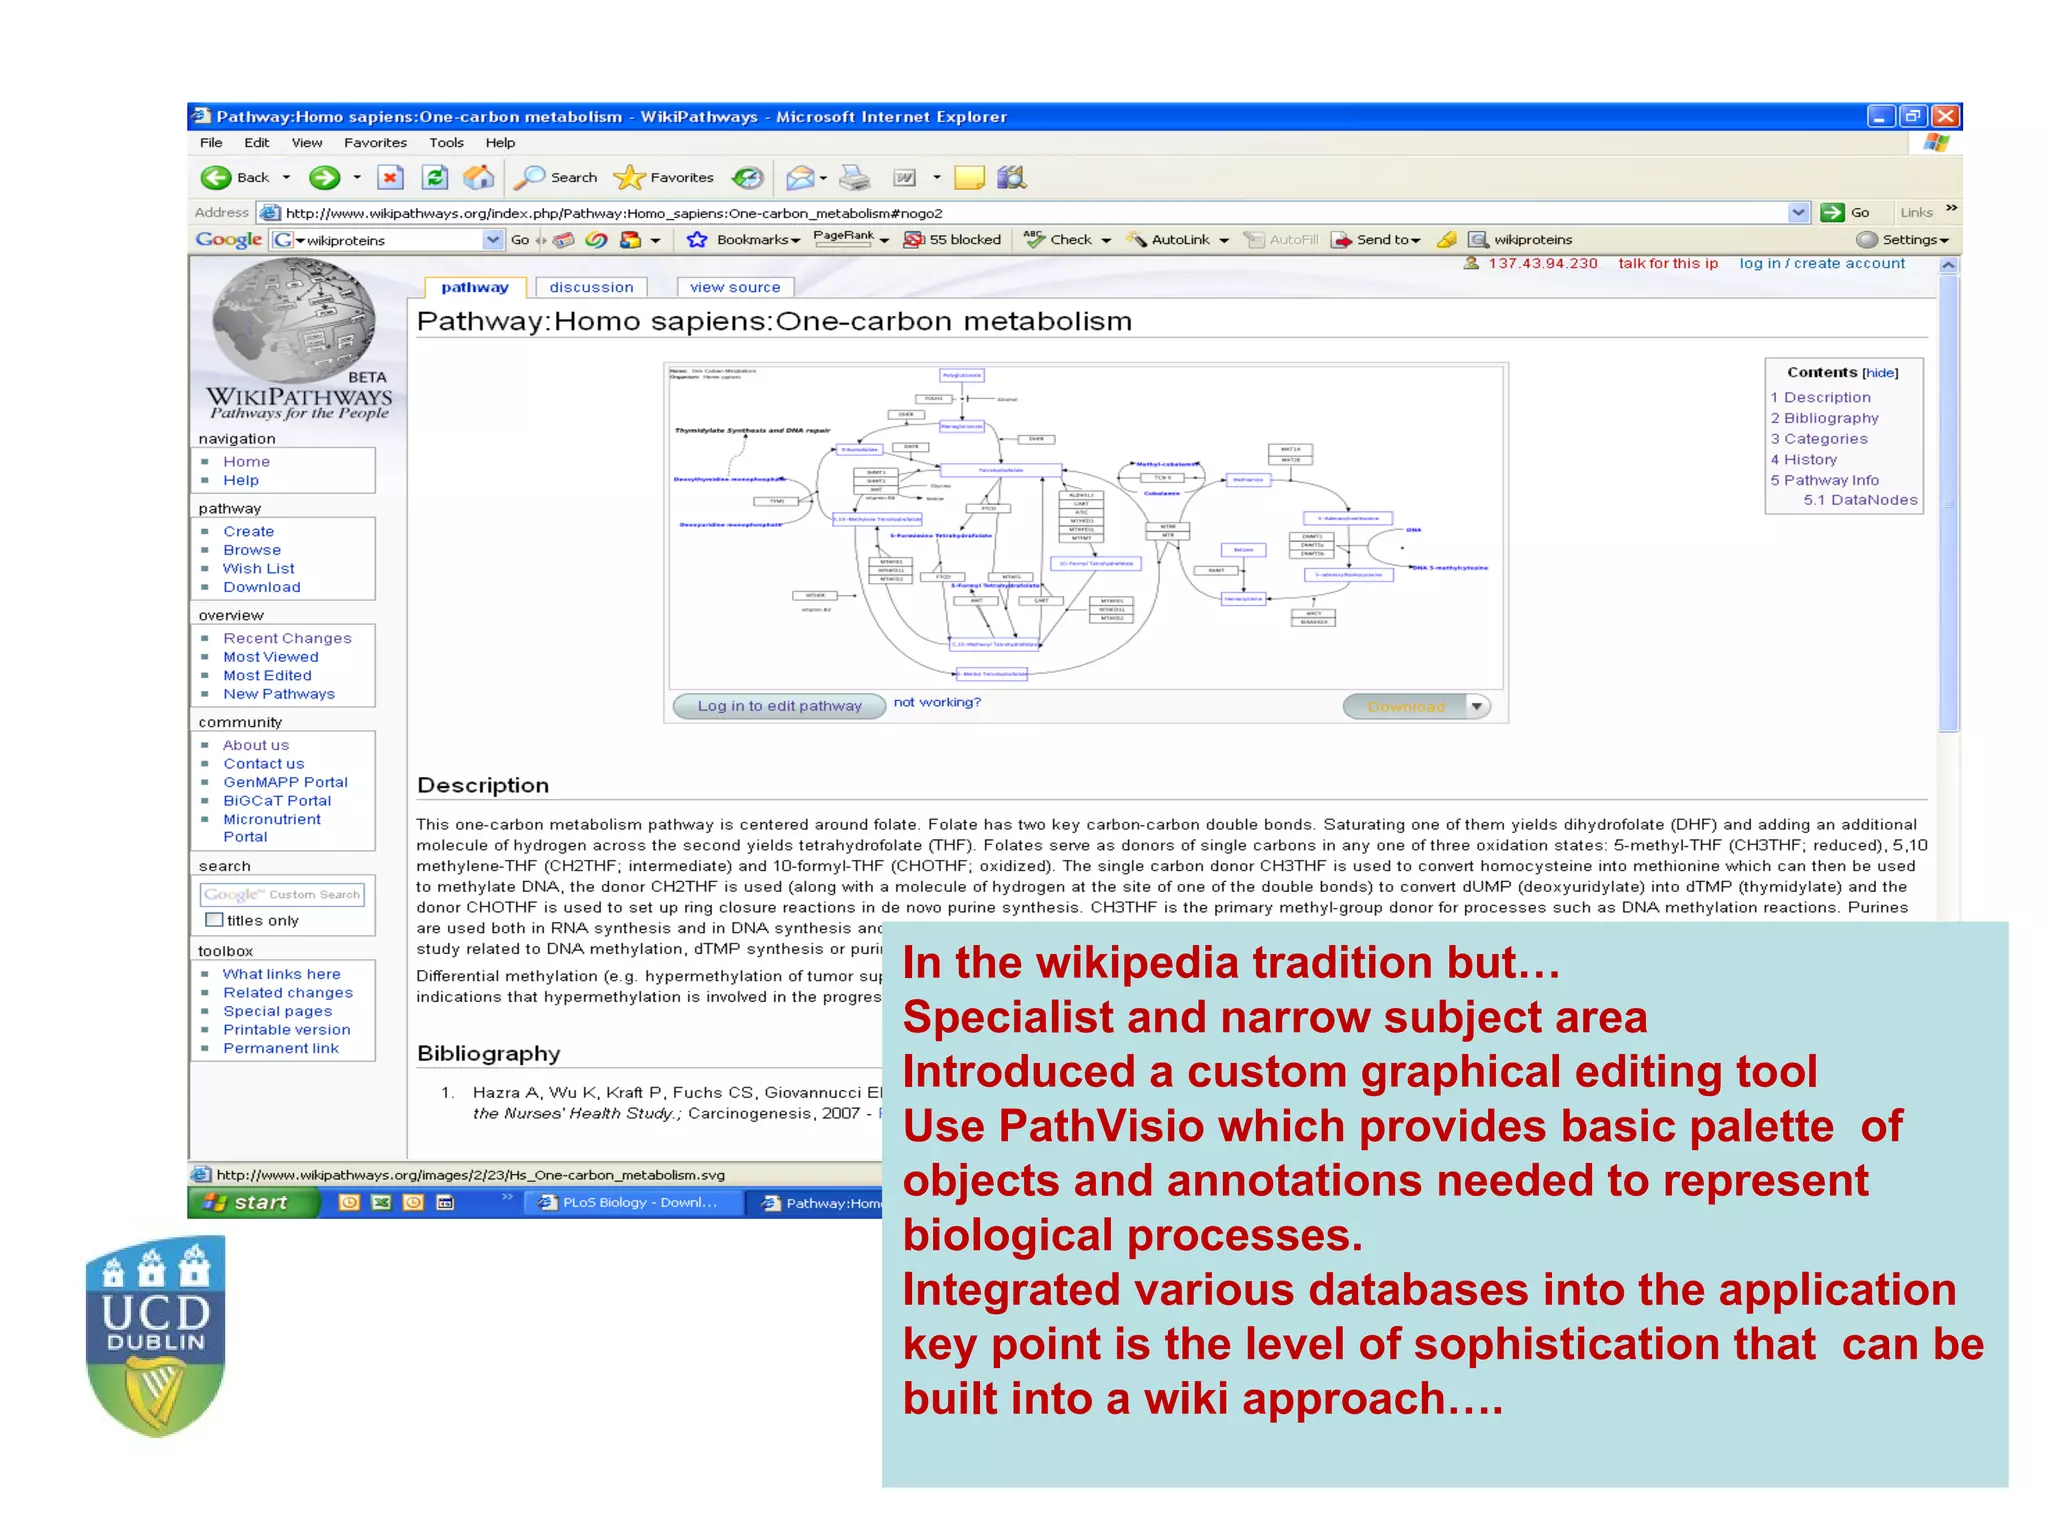The height and width of the screenshot is (1536, 2048).
Task: Hide the Contents box
Action: coord(1880,373)
